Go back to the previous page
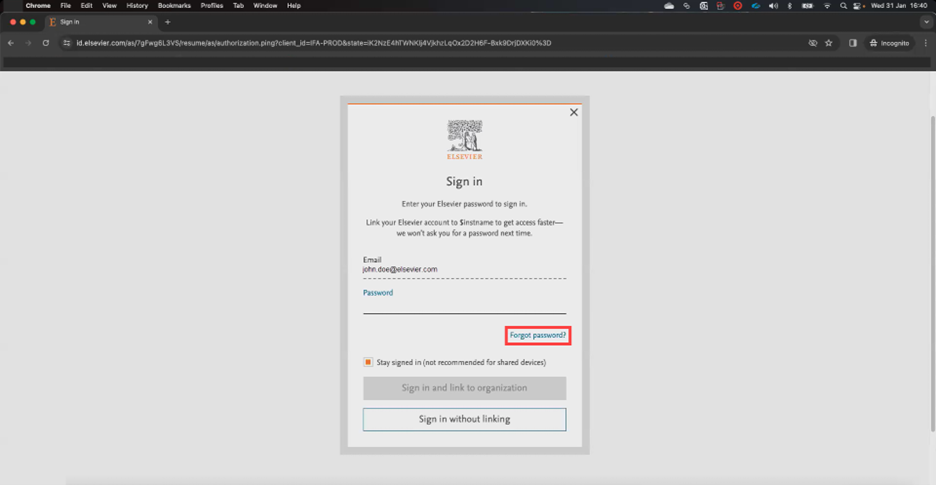 click(x=11, y=43)
